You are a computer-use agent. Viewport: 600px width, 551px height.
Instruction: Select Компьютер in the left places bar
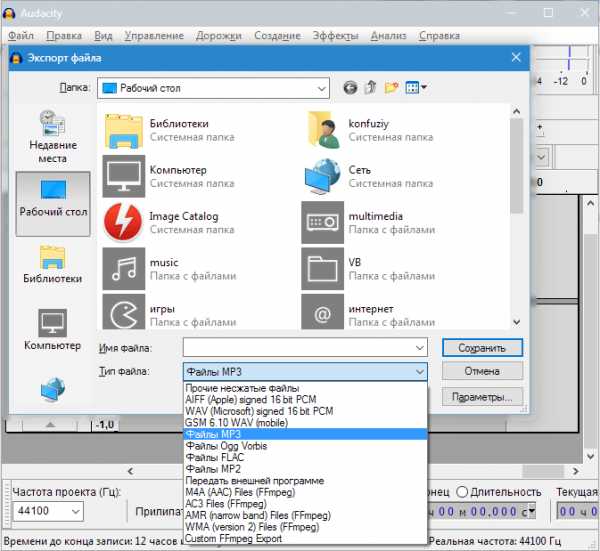tap(53, 330)
